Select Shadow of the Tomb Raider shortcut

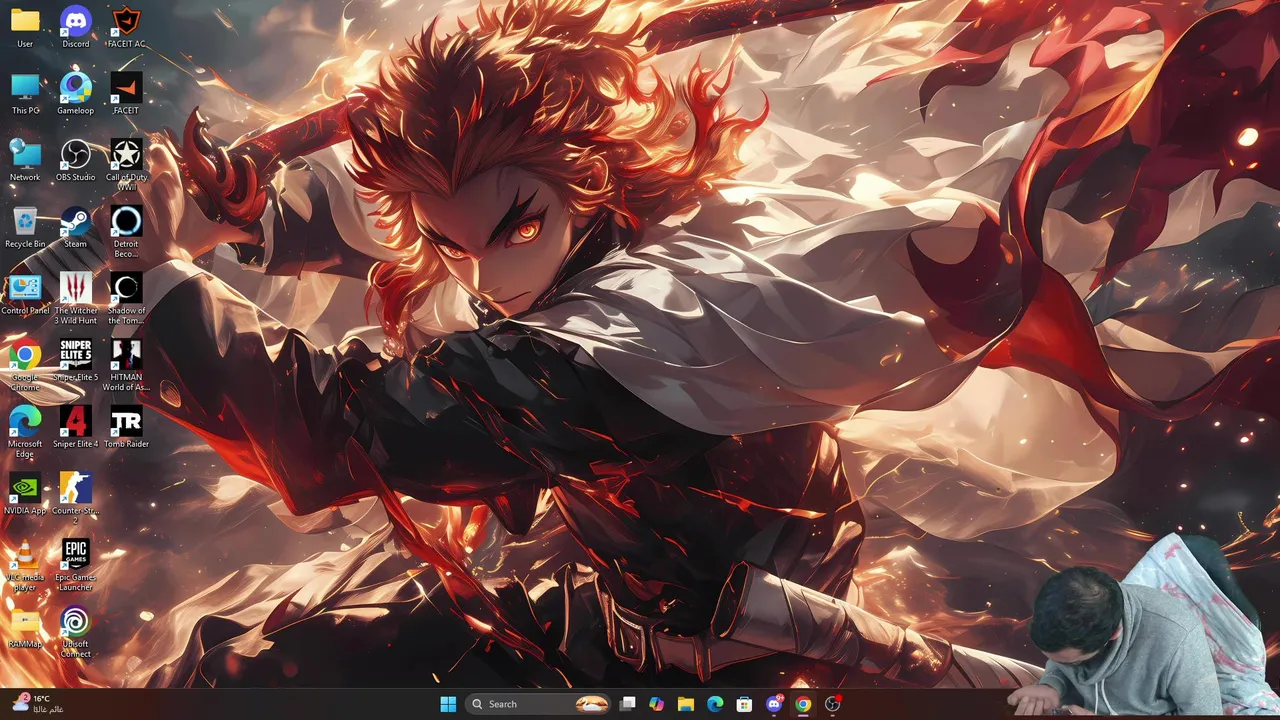click(x=126, y=299)
